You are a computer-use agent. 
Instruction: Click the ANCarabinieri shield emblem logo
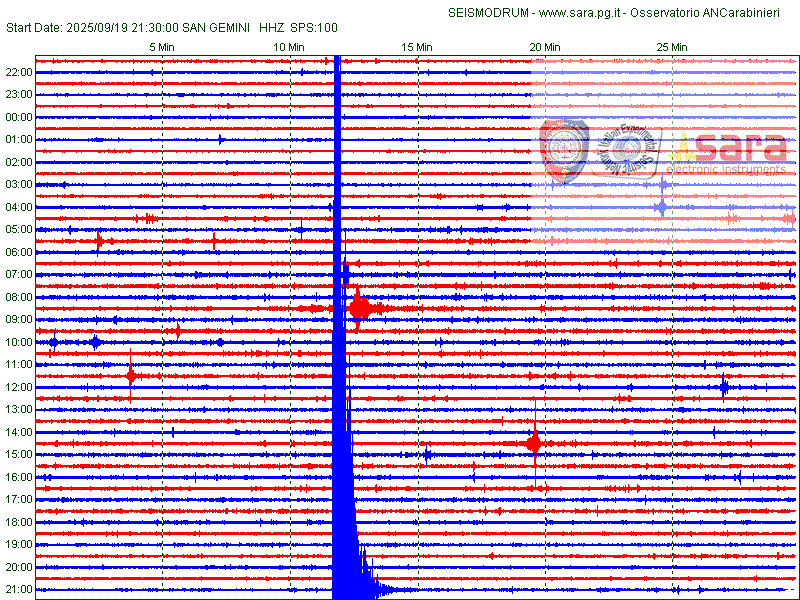coord(564,150)
